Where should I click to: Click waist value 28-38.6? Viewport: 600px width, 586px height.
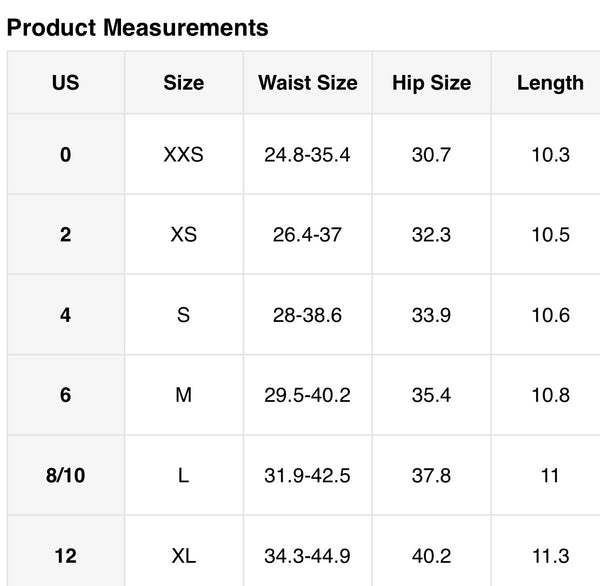click(x=307, y=315)
